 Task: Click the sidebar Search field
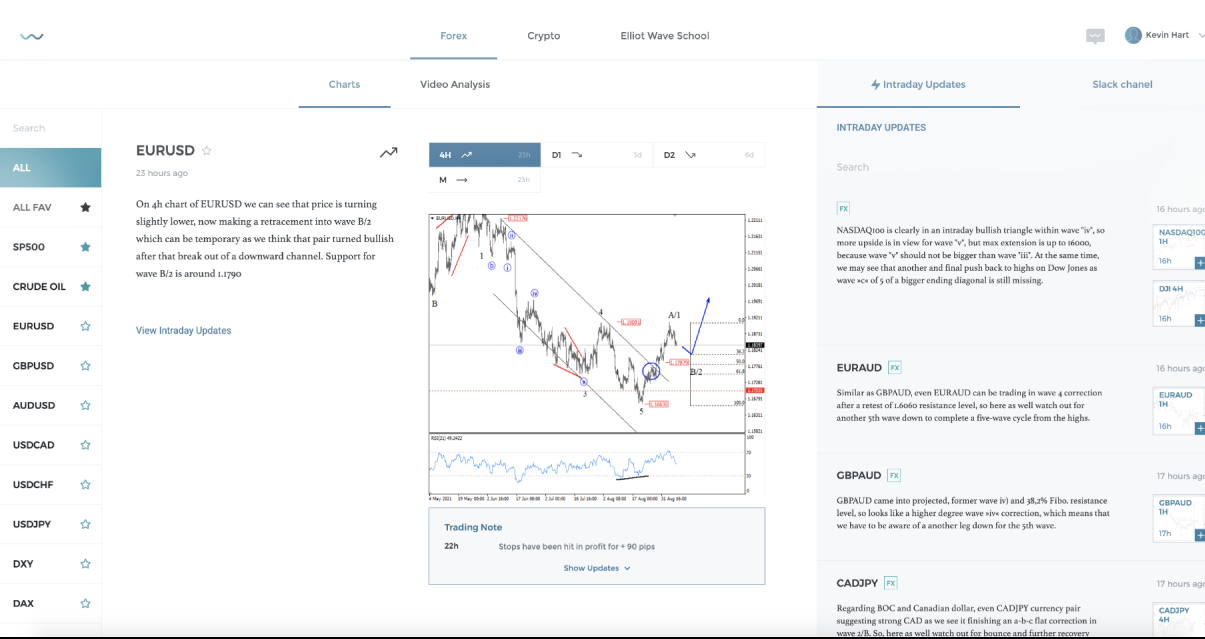50,128
